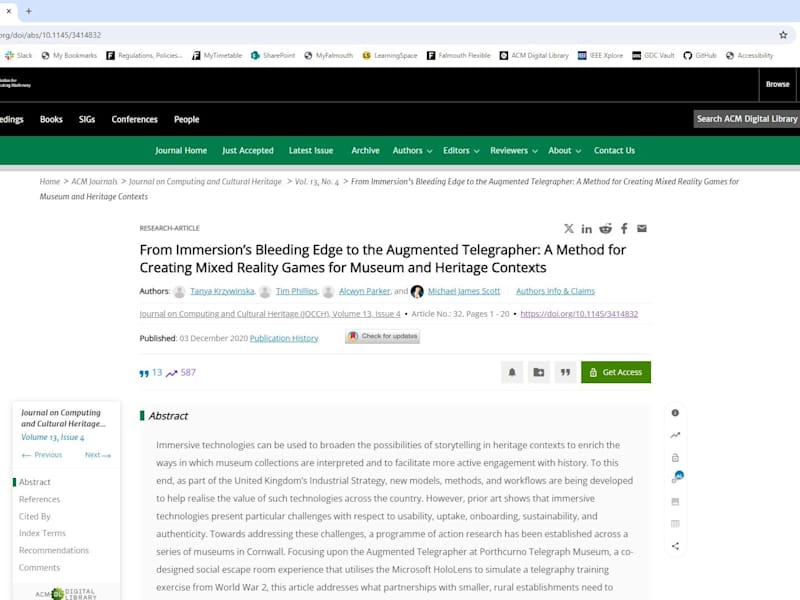Share article on Reddit icon
Viewport: 800px width, 600px height.
[605, 229]
